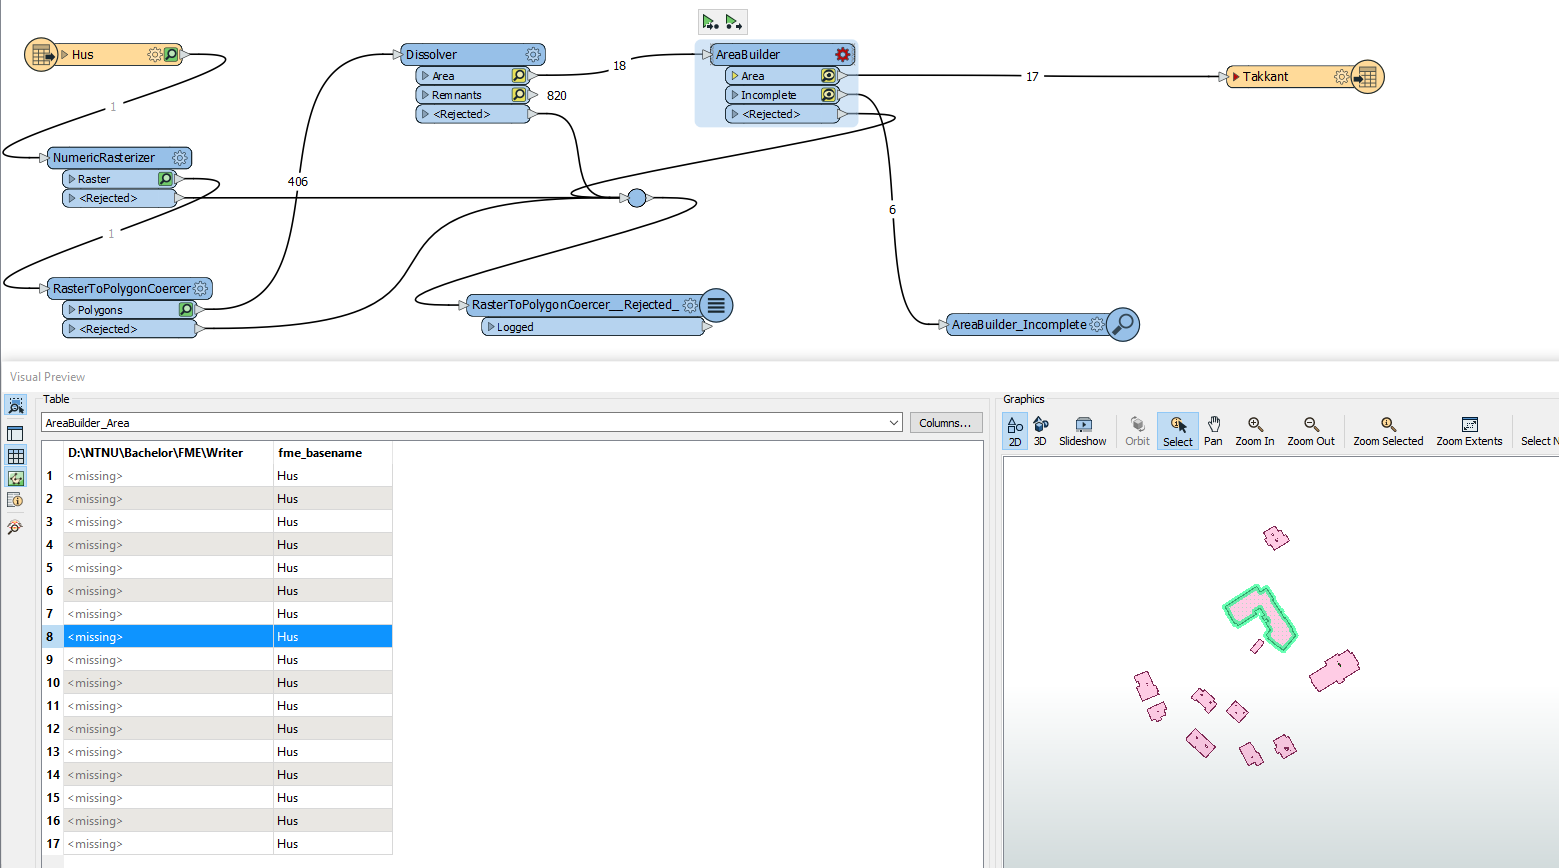Click connection count 406 label

pyautogui.click(x=298, y=182)
